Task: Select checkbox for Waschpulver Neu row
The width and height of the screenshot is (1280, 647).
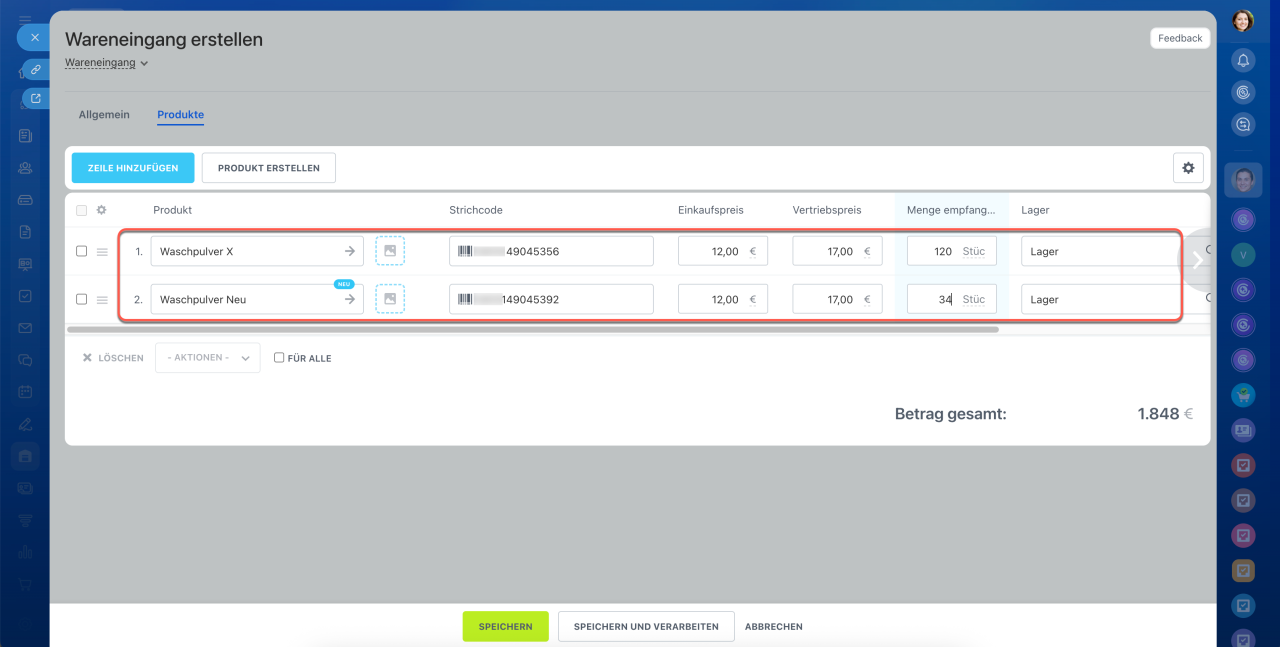Action: (82, 299)
